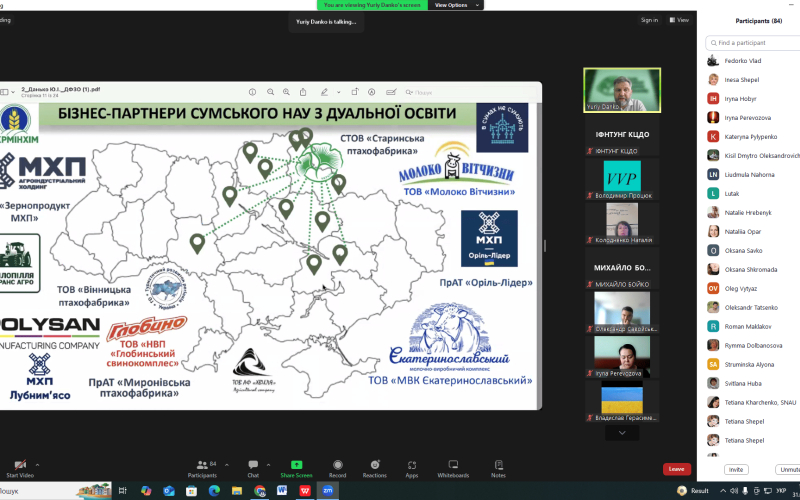The image size is (800, 500).
Task: Toggle the PDF sidebar view button
Action: pos(5,92)
